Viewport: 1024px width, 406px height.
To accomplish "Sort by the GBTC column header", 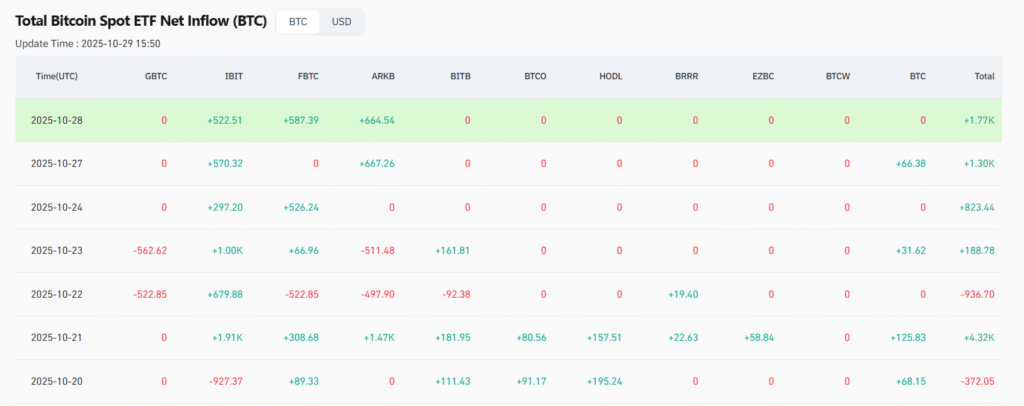I will 155,76.
